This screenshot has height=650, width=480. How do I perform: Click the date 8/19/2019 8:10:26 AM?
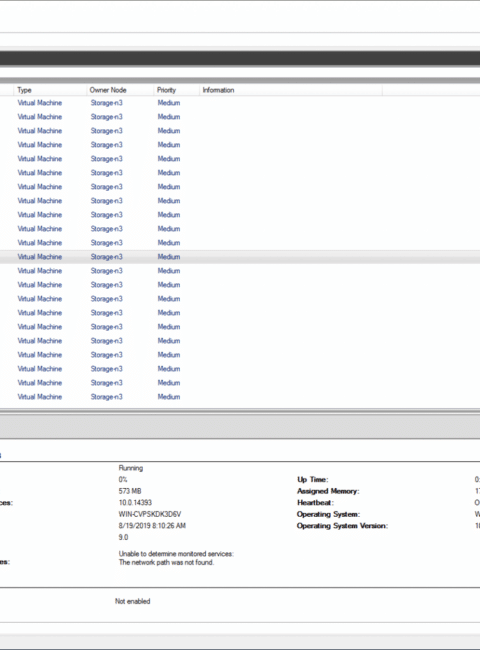click(152, 526)
